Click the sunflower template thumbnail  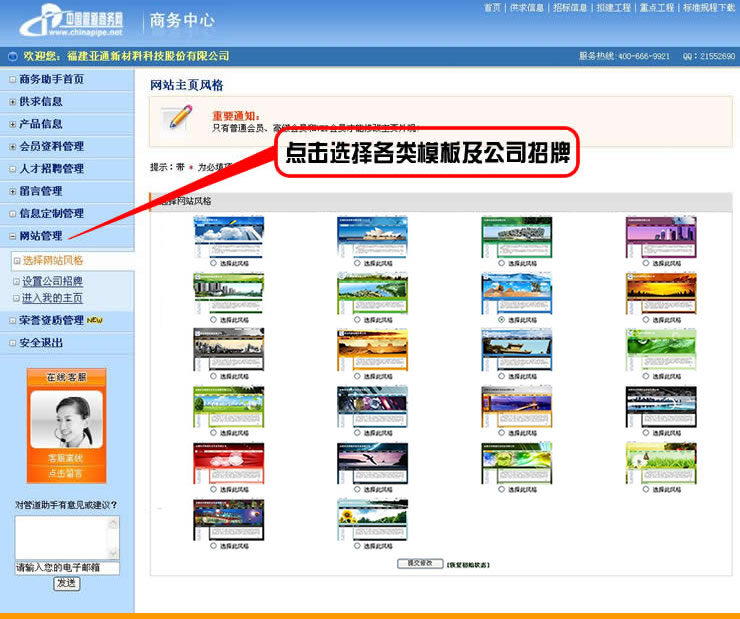coord(373,520)
